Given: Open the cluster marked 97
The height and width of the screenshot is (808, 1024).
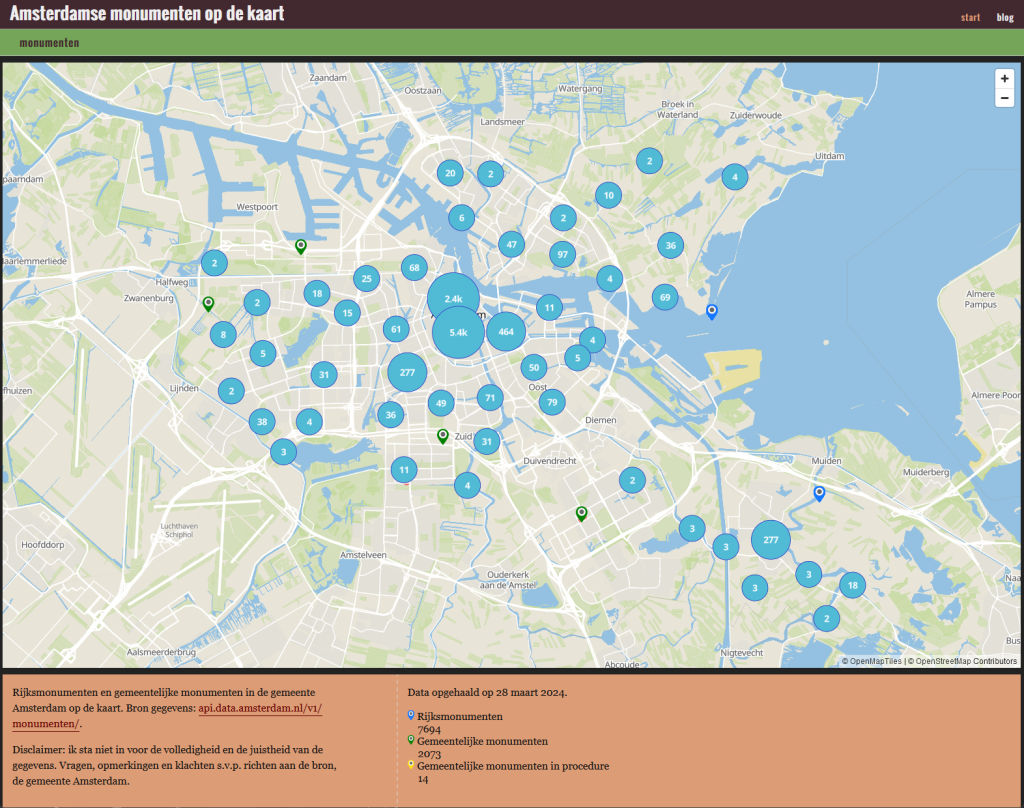Looking at the screenshot, I should 563,254.
